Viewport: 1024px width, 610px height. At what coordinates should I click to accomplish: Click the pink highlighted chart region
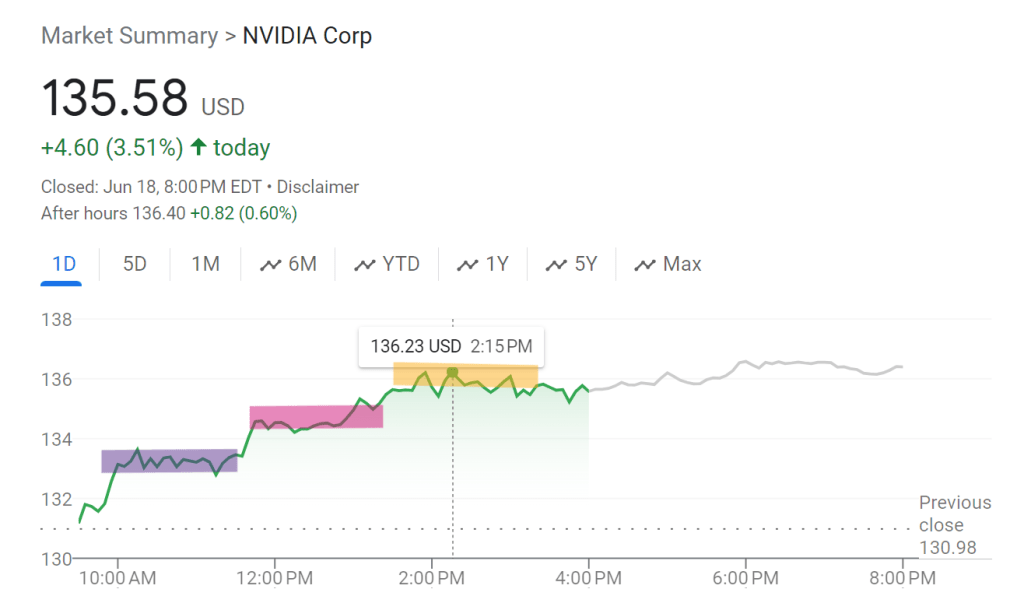[x=316, y=417]
